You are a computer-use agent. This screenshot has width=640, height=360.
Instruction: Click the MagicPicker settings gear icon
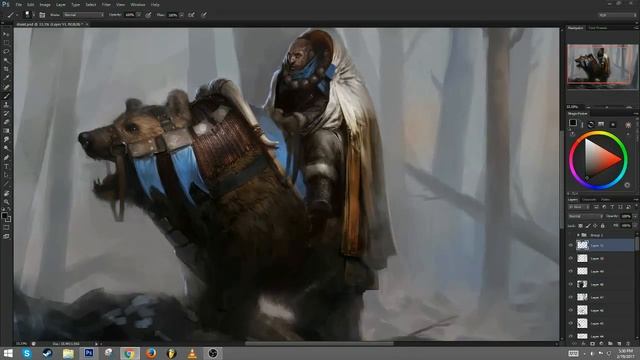[628, 124]
